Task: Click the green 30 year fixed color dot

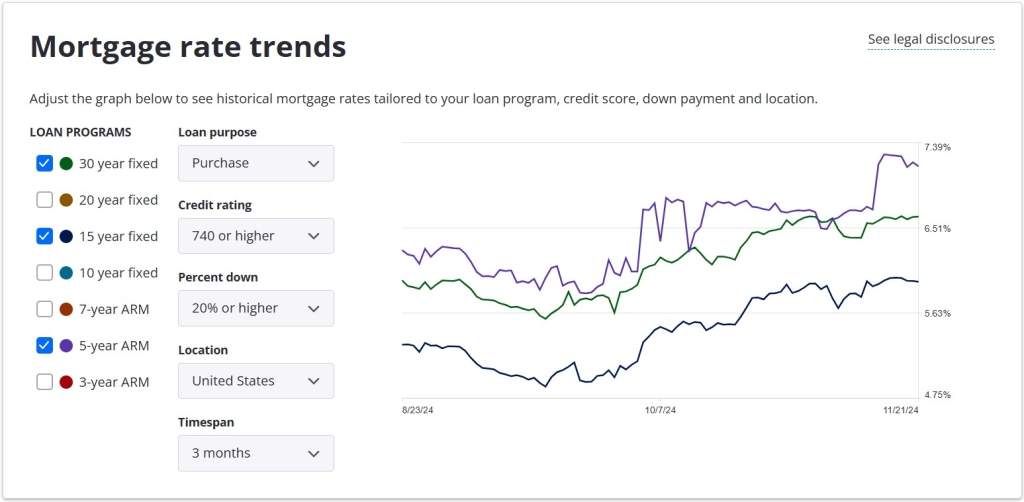Action: click(x=66, y=163)
